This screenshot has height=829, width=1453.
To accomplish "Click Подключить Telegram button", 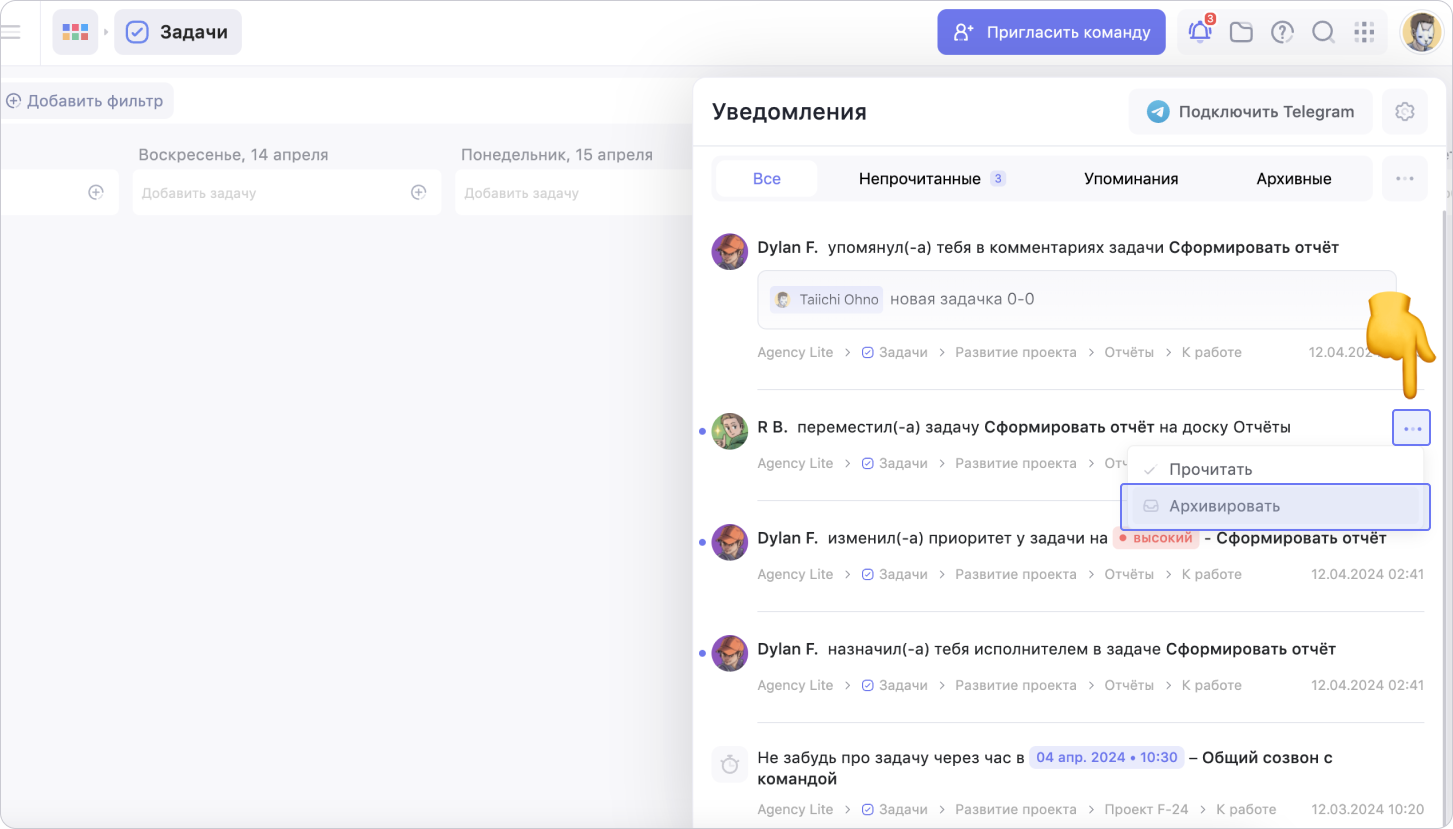I will point(1250,112).
